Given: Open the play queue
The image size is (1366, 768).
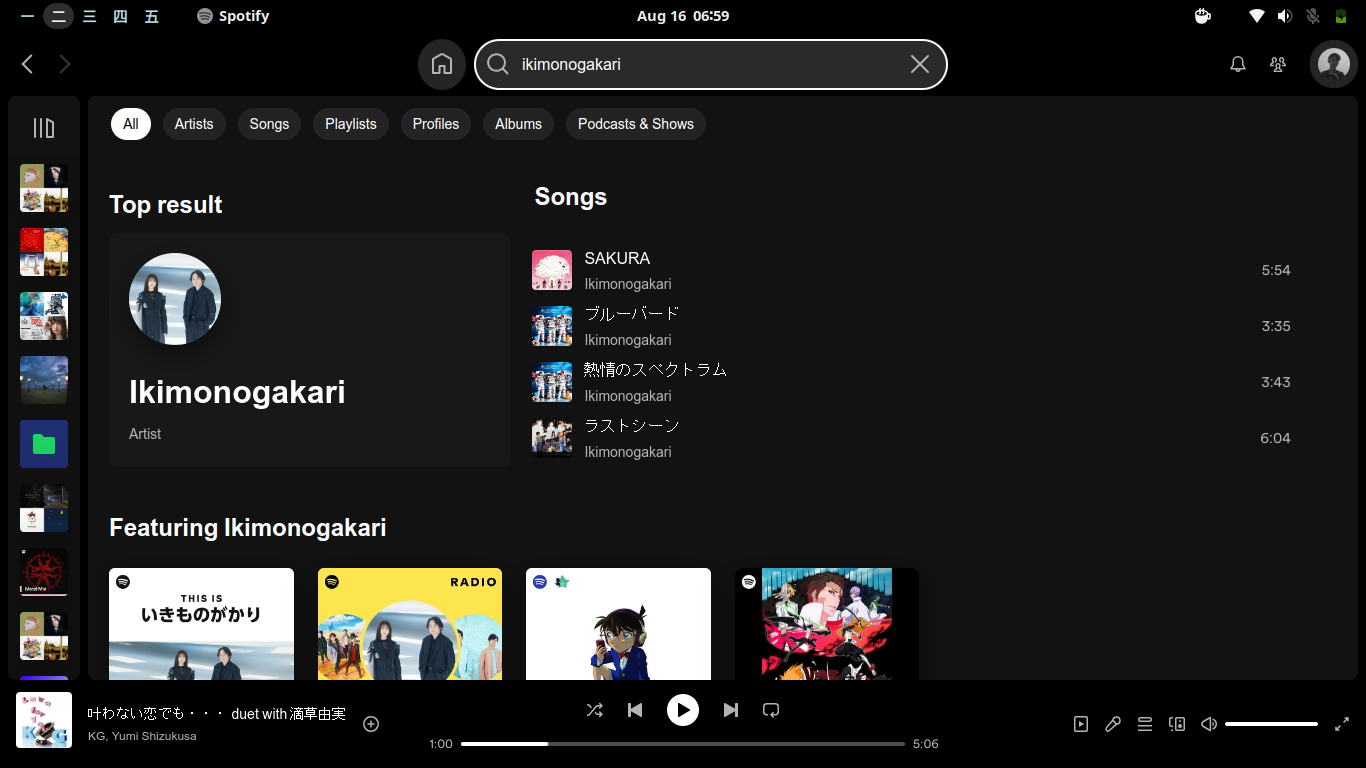Looking at the screenshot, I should pos(1145,724).
